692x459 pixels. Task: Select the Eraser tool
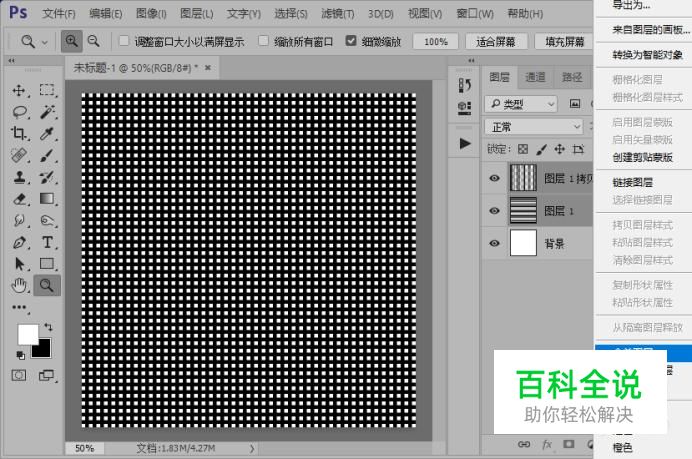[x=19, y=199]
